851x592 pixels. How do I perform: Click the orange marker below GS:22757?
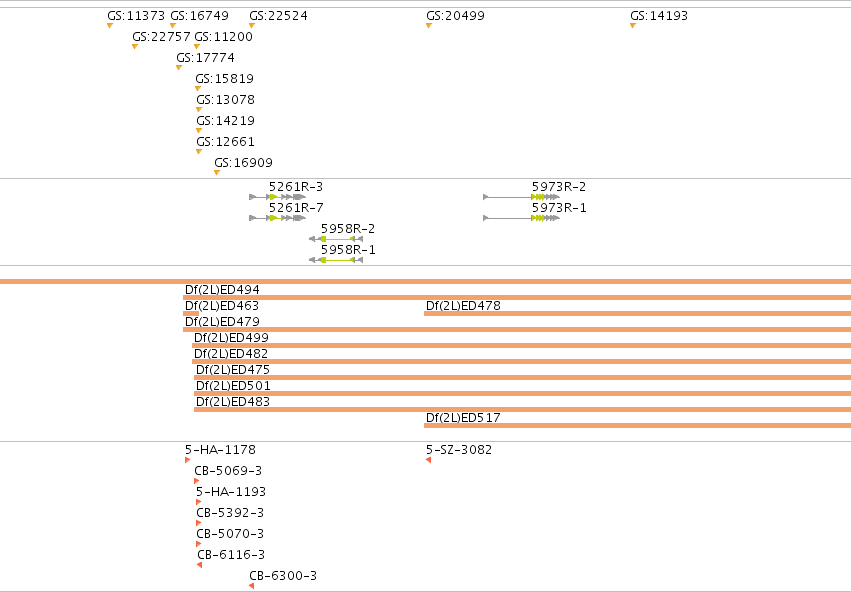click(135, 47)
